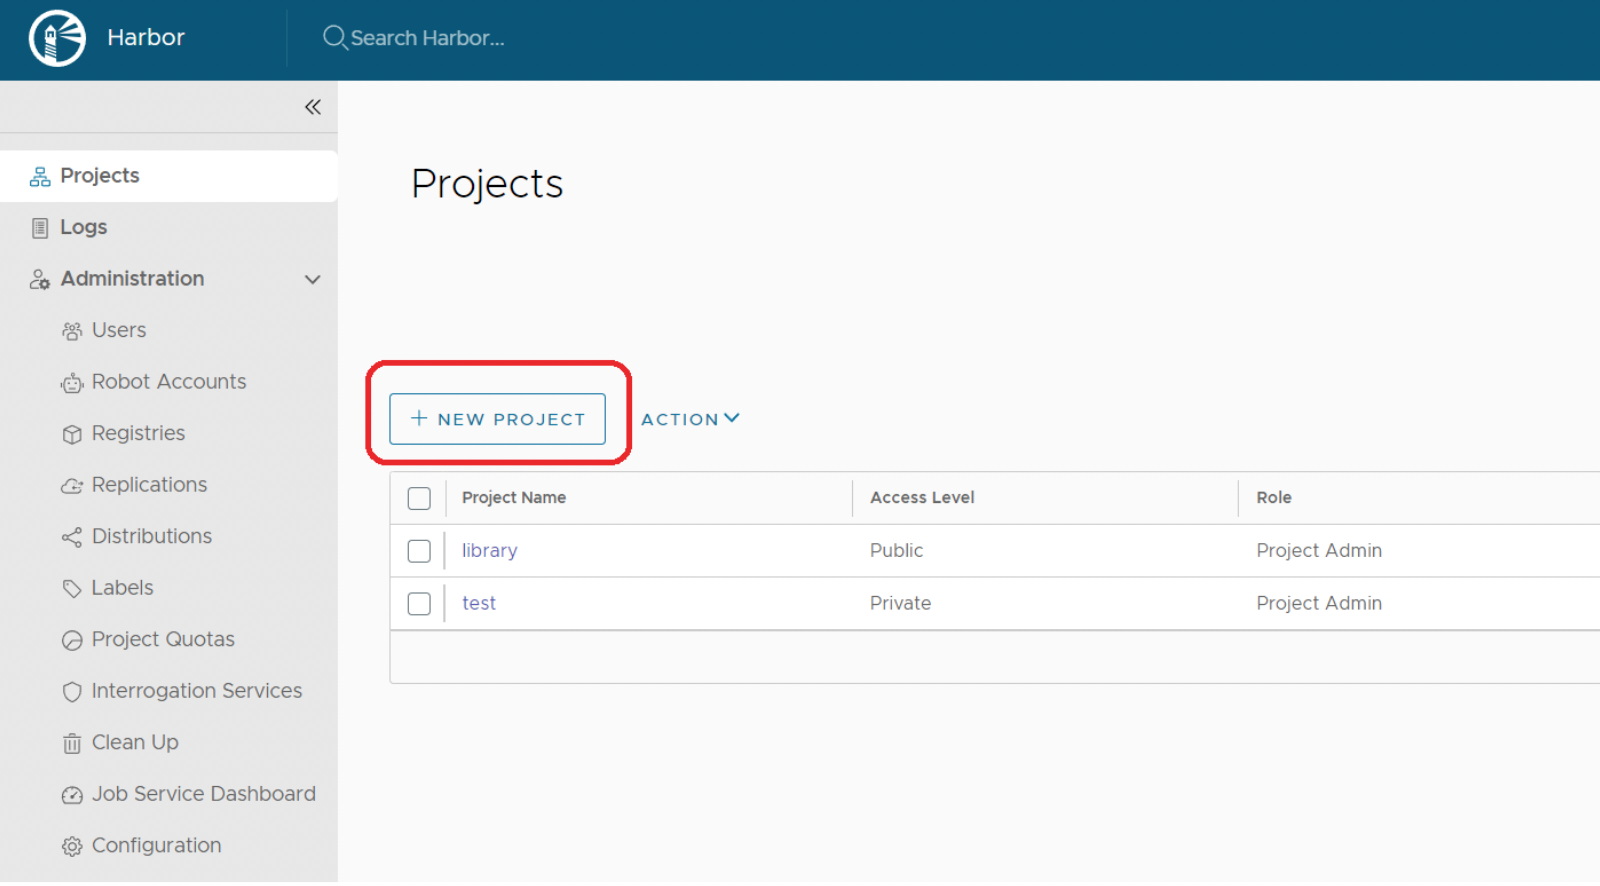The image size is (1600, 886).
Task: Open the Projects menu item
Action: pos(169,176)
